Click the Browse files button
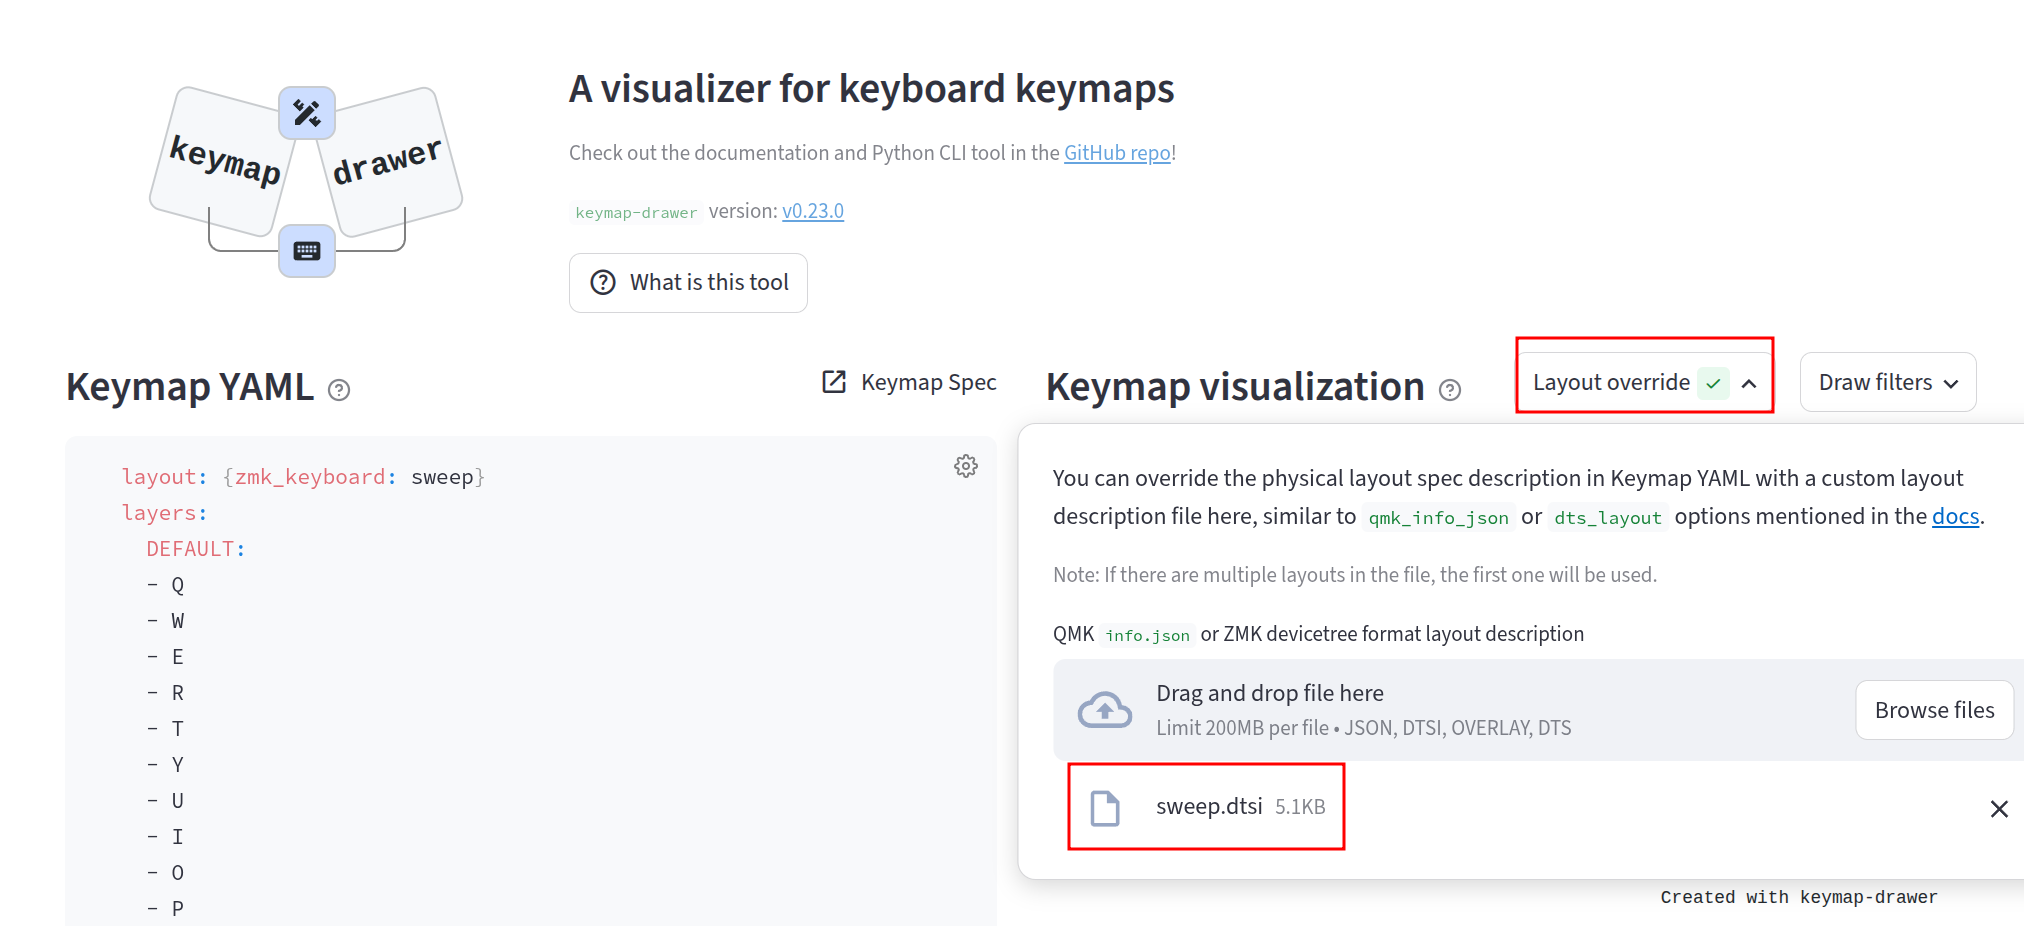 [x=1933, y=709]
